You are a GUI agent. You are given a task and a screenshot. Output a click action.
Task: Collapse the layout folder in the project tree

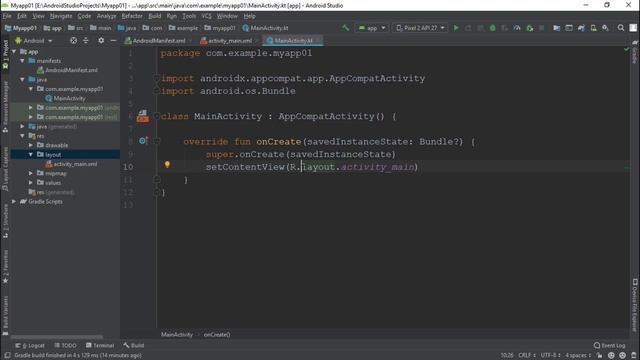point(31,155)
